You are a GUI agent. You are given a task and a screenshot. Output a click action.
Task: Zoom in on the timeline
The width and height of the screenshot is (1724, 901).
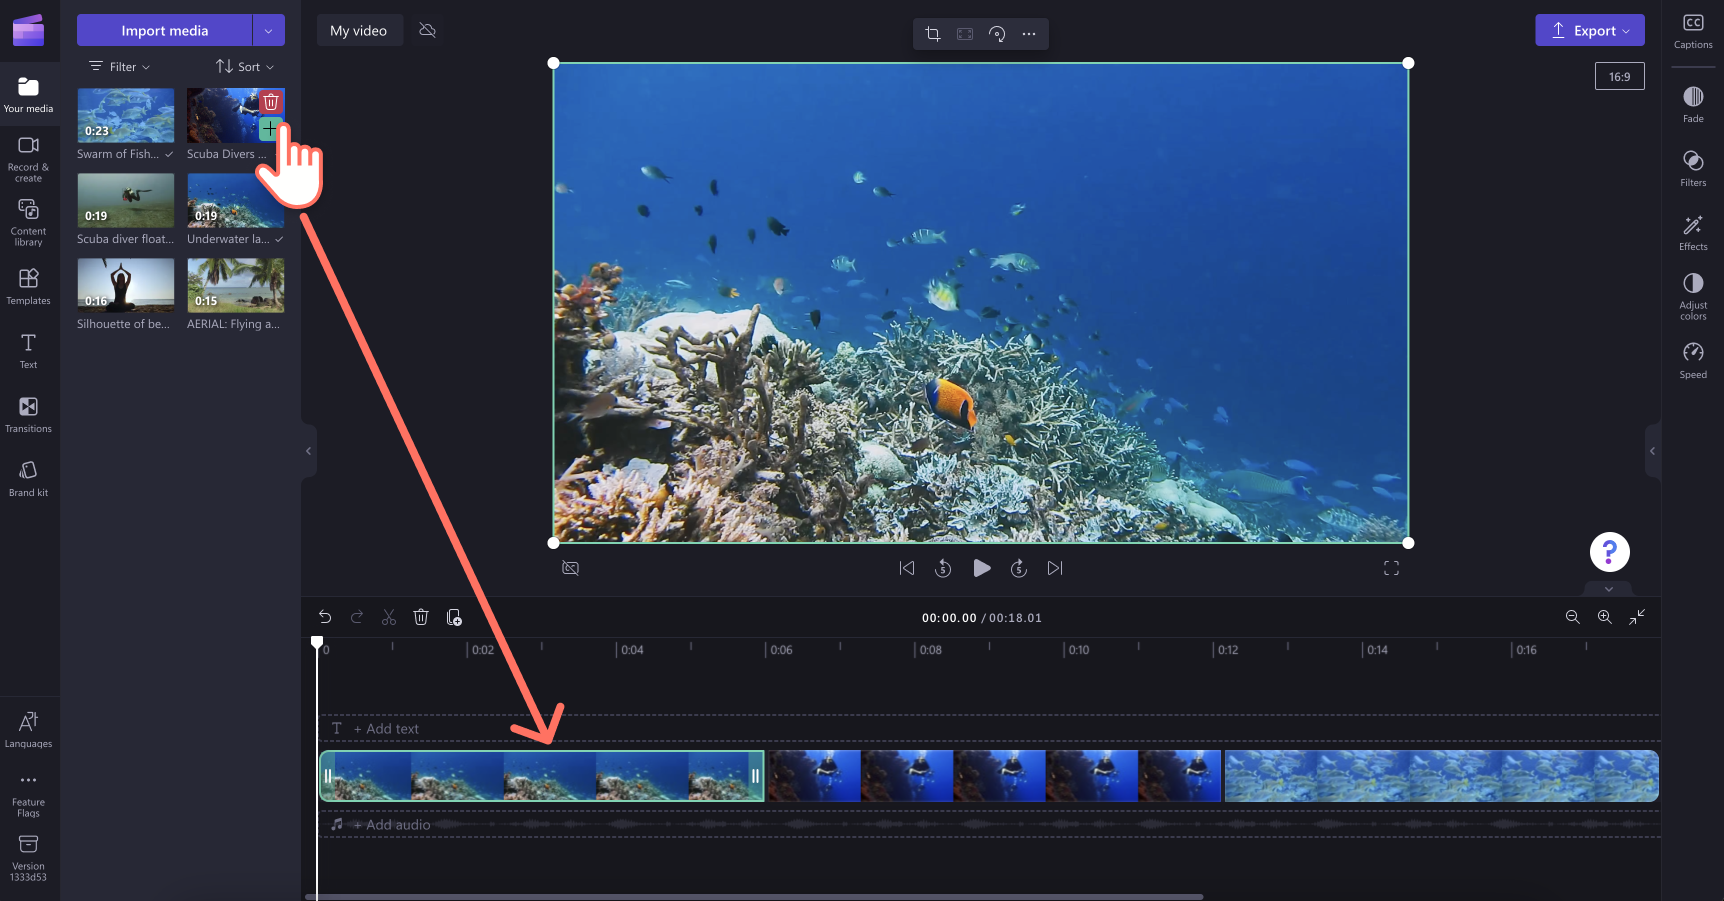coord(1605,617)
